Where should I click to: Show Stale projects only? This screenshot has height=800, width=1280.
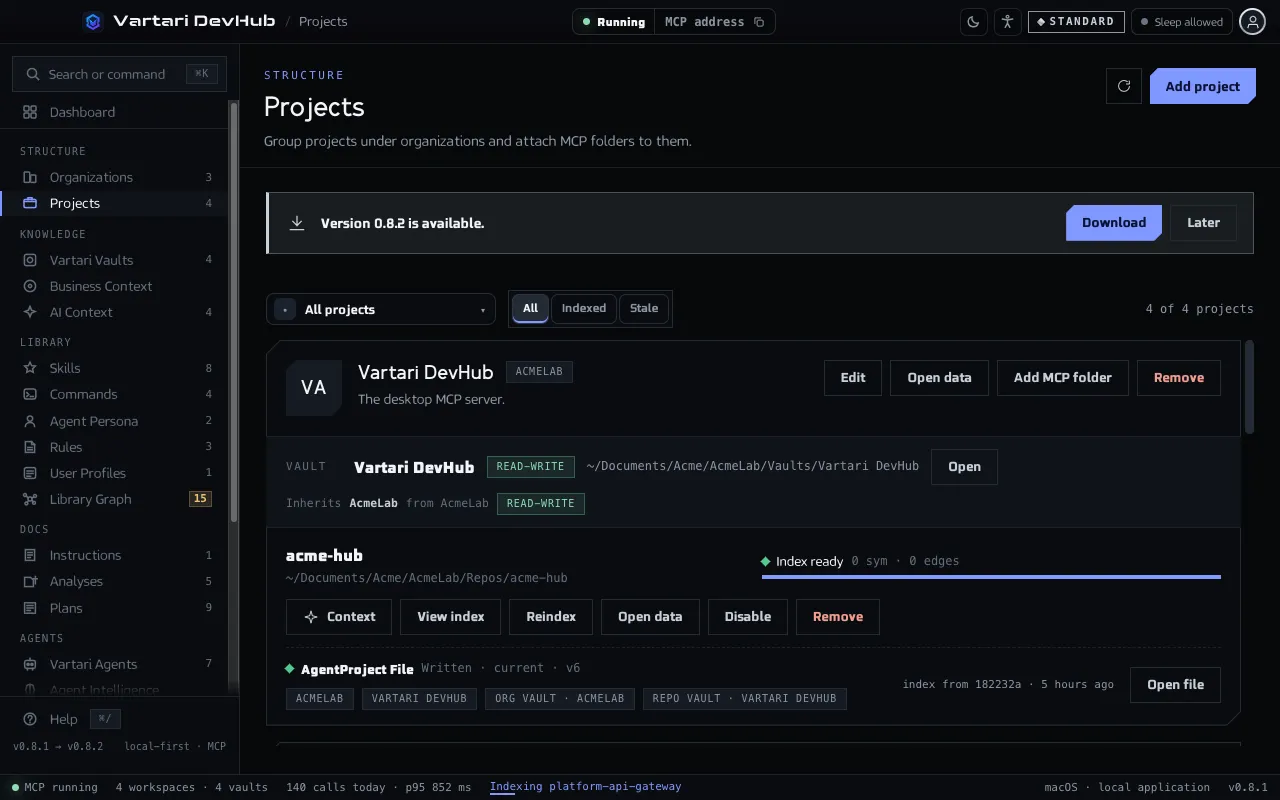click(x=644, y=309)
